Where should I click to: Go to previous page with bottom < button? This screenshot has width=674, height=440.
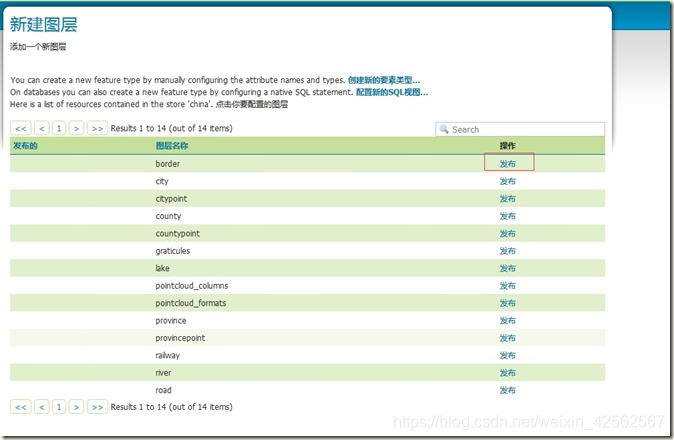tap(42, 406)
